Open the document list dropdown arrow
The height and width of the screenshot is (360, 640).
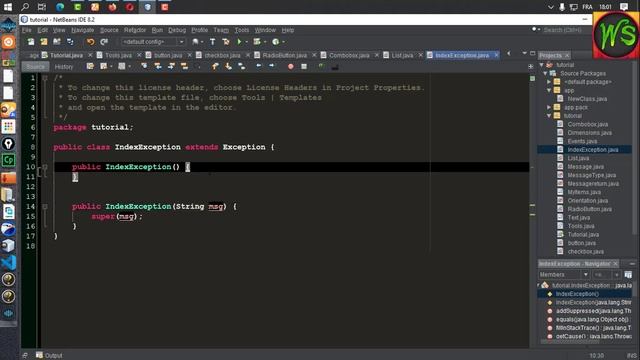(x=524, y=53)
